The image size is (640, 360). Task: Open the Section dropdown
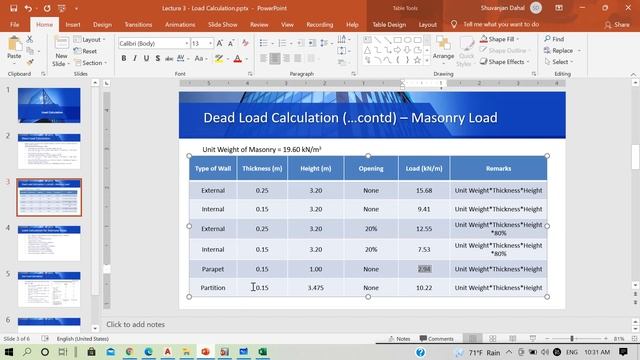[x=90, y=63]
